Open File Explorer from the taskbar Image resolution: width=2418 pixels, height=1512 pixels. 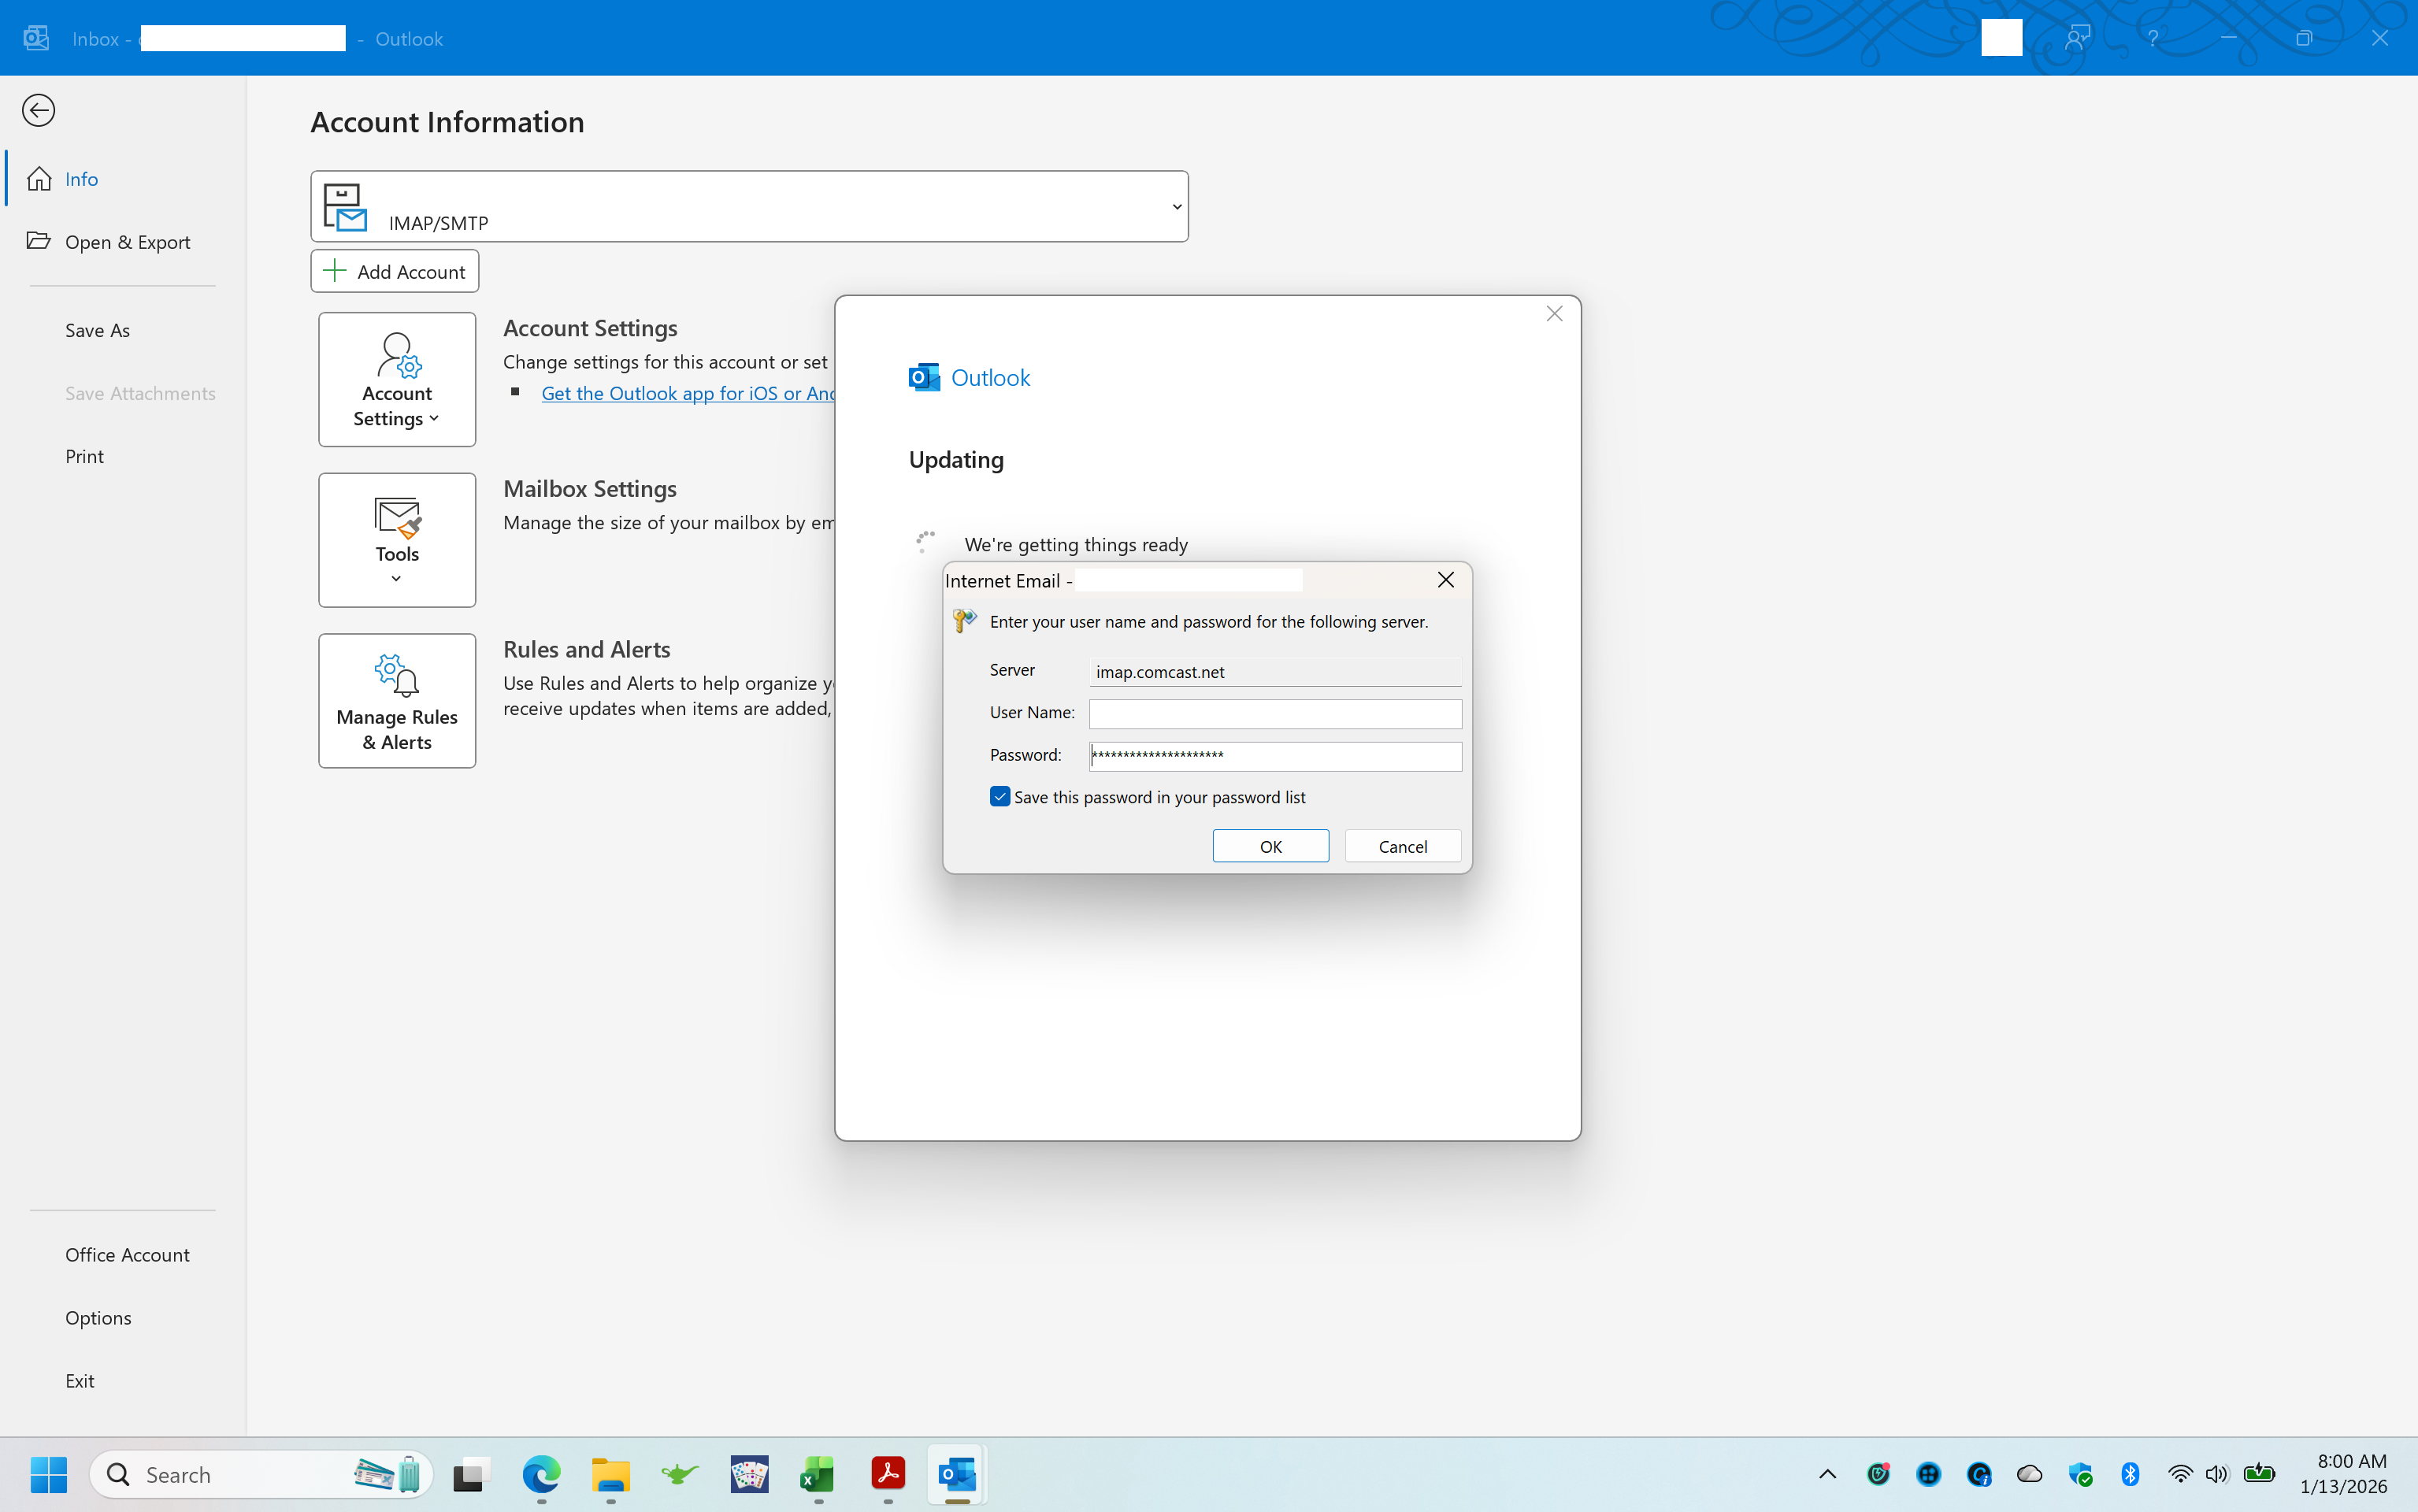tap(610, 1474)
